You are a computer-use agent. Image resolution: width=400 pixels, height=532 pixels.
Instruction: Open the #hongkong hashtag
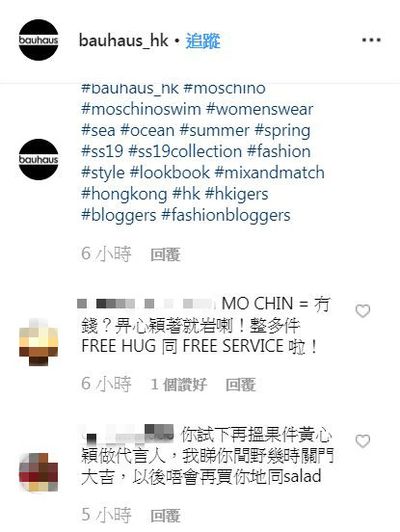[x=124, y=194]
